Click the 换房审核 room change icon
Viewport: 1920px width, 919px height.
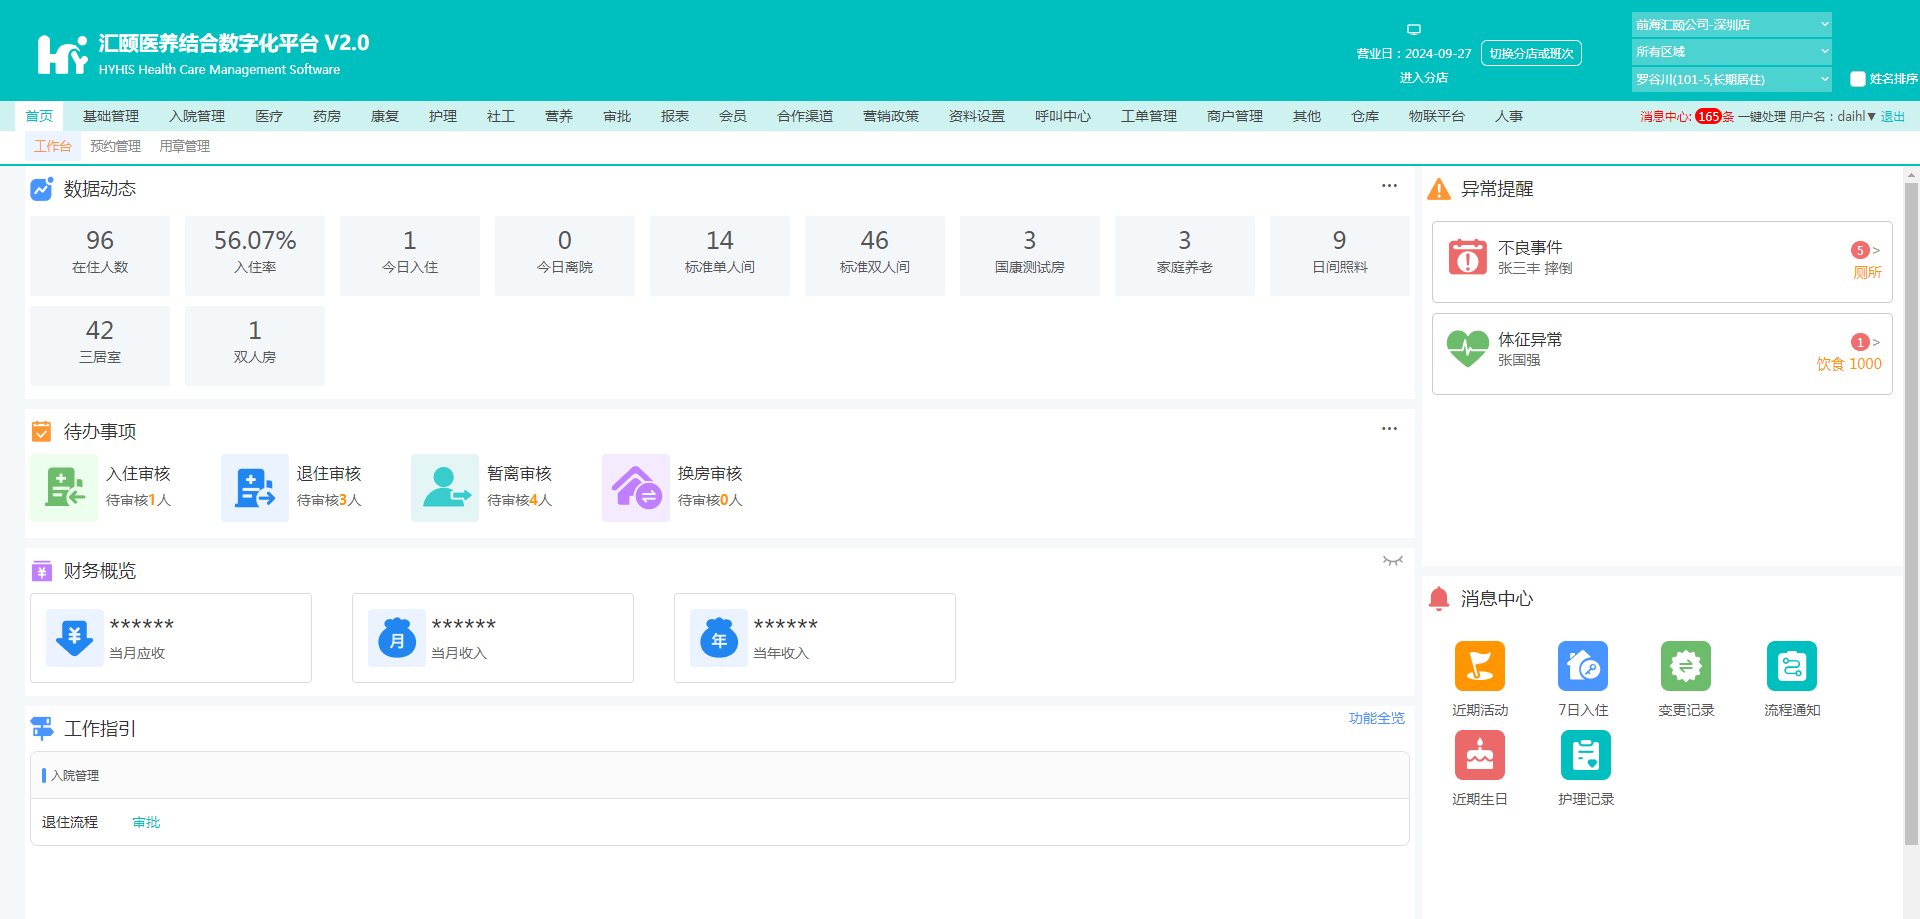pyautogui.click(x=635, y=487)
